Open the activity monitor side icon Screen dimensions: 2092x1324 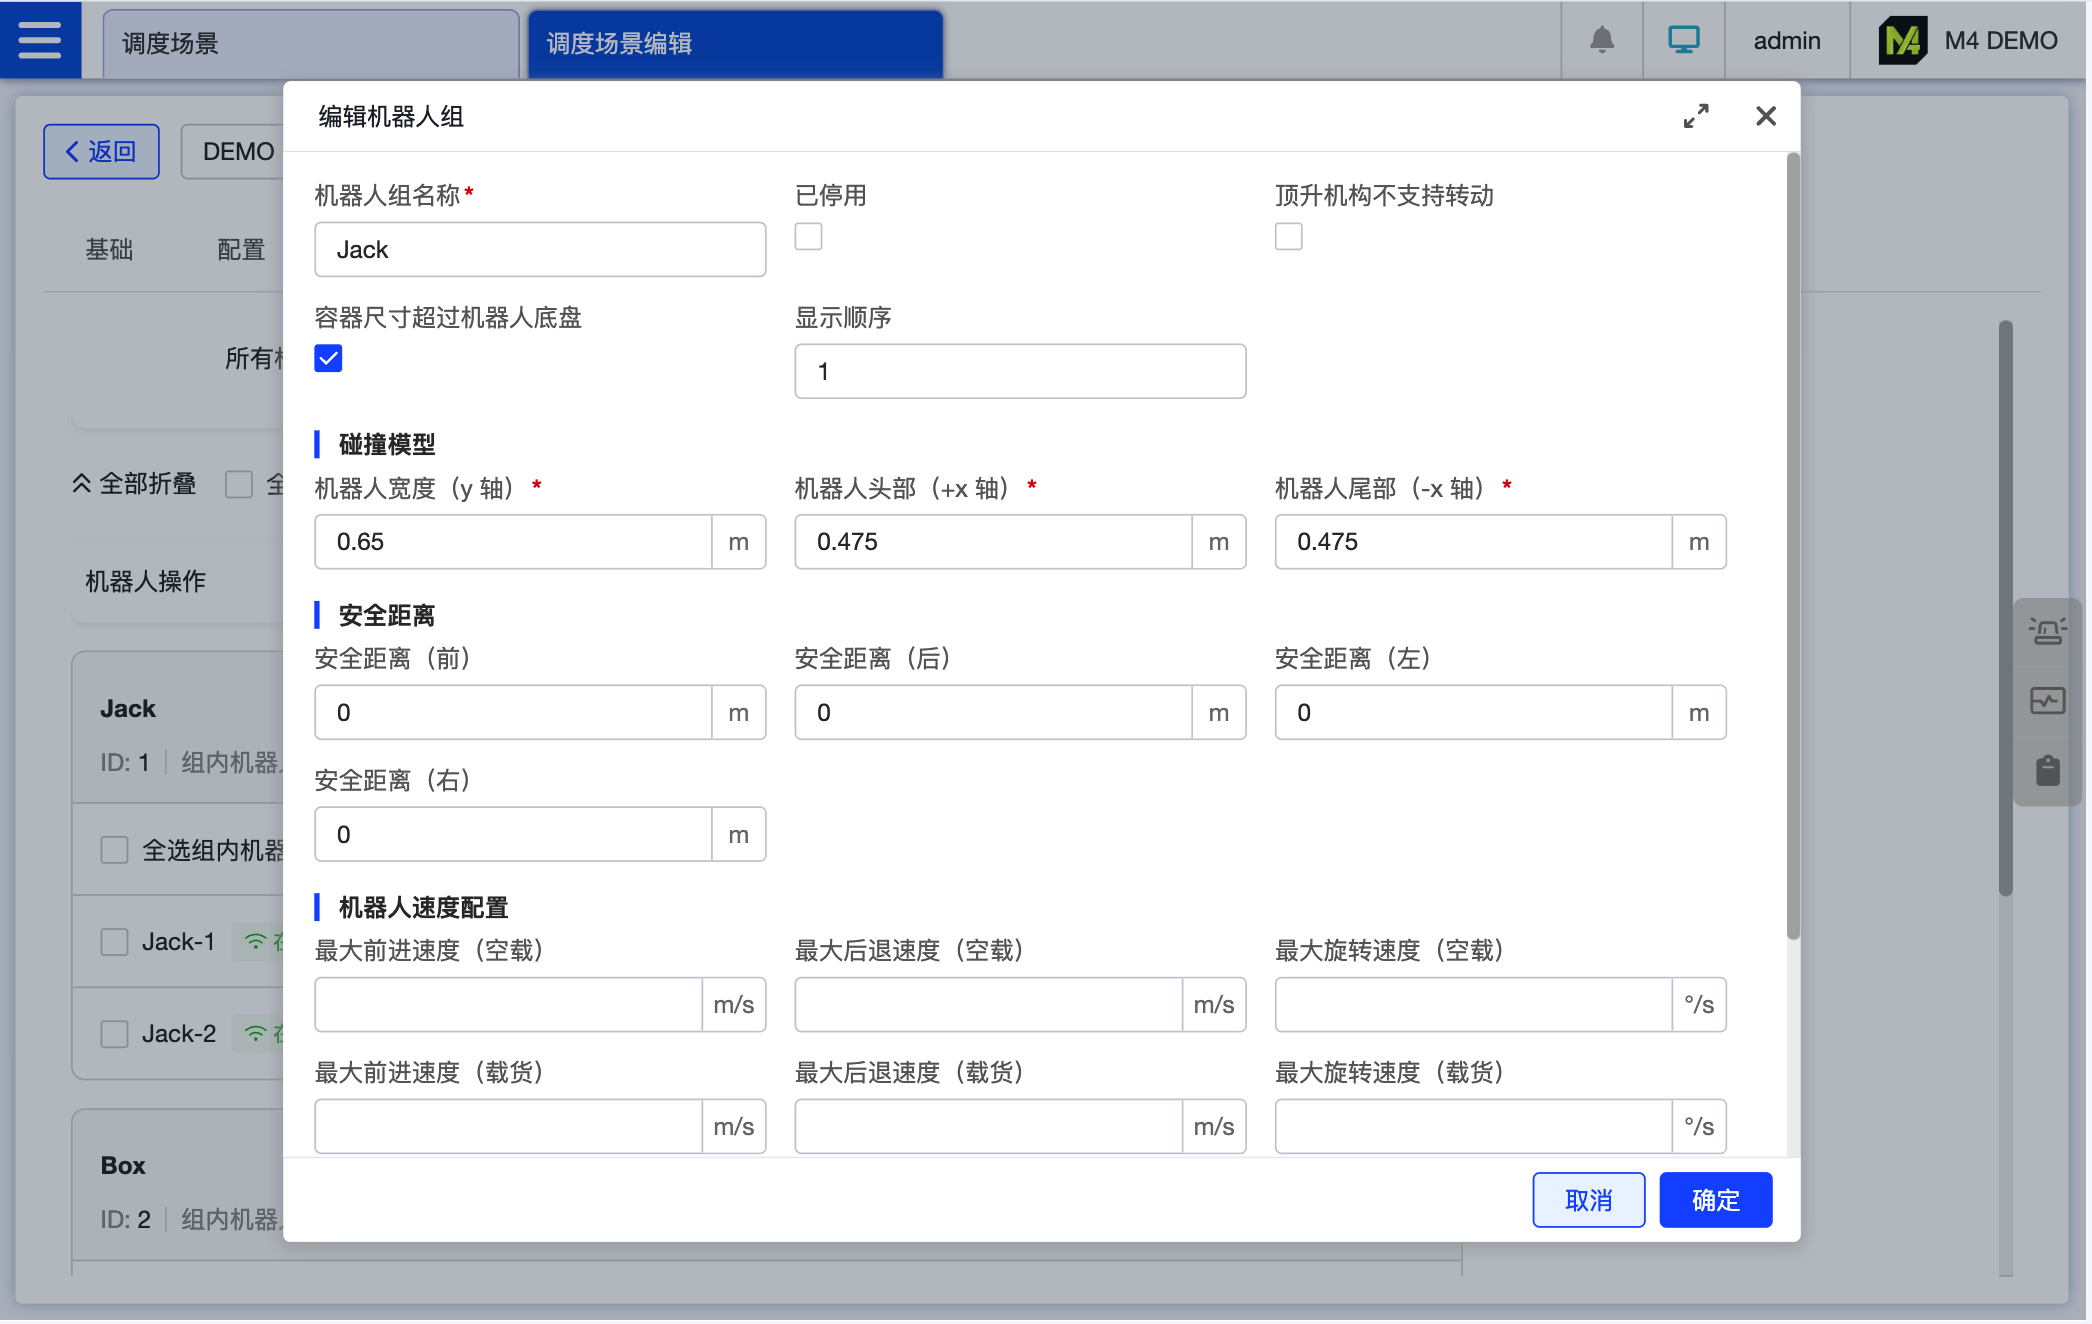(x=2047, y=701)
